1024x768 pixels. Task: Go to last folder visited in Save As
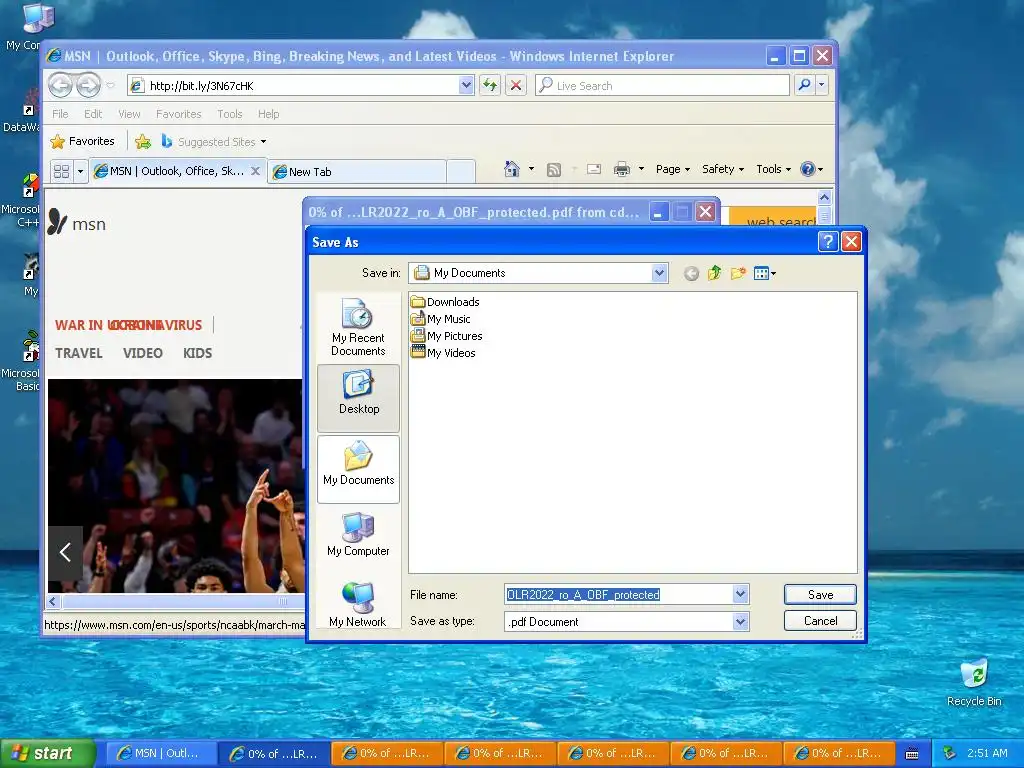[691, 274]
